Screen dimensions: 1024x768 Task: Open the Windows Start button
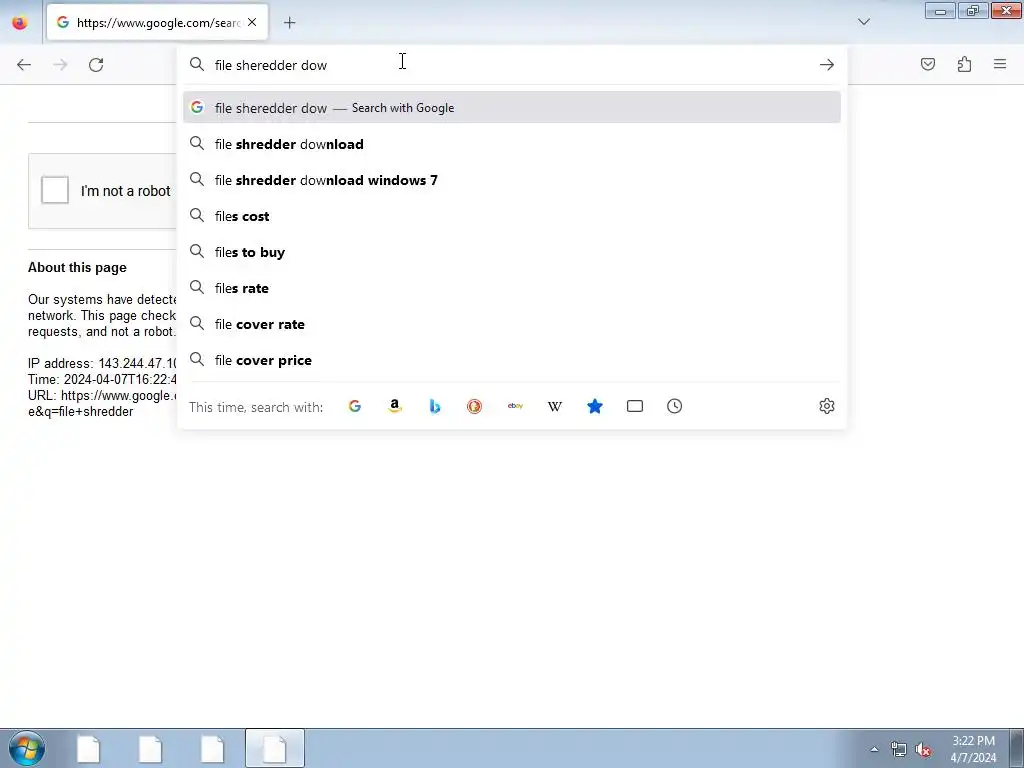click(27, 748)
